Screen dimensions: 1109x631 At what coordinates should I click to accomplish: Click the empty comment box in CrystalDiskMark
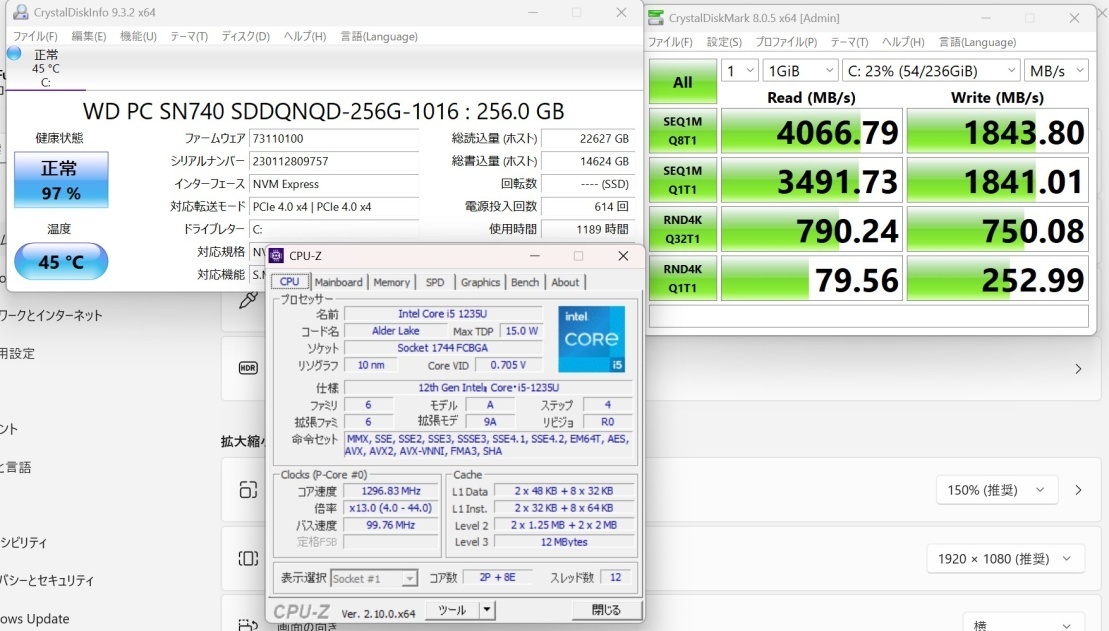pyautogui.click(x=869, y=316)
